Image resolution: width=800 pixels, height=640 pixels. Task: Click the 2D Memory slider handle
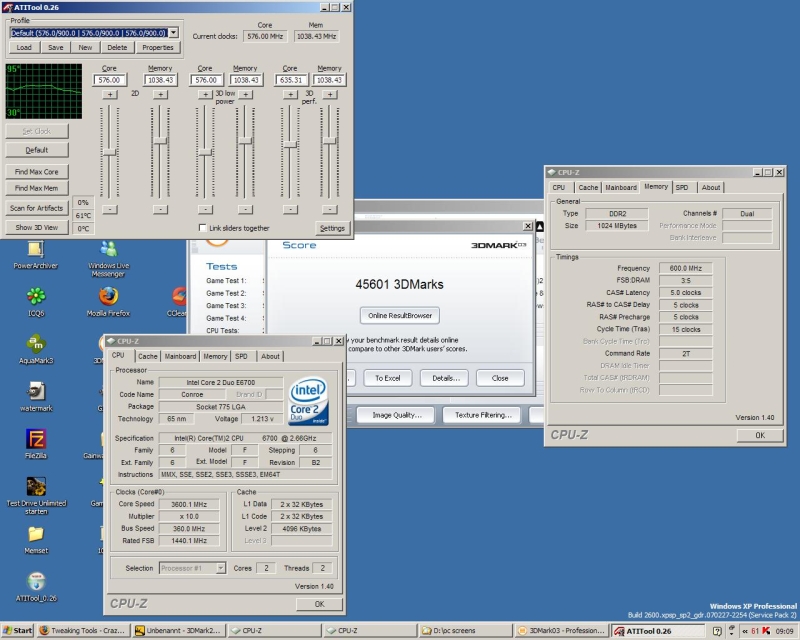click(160, 140)
